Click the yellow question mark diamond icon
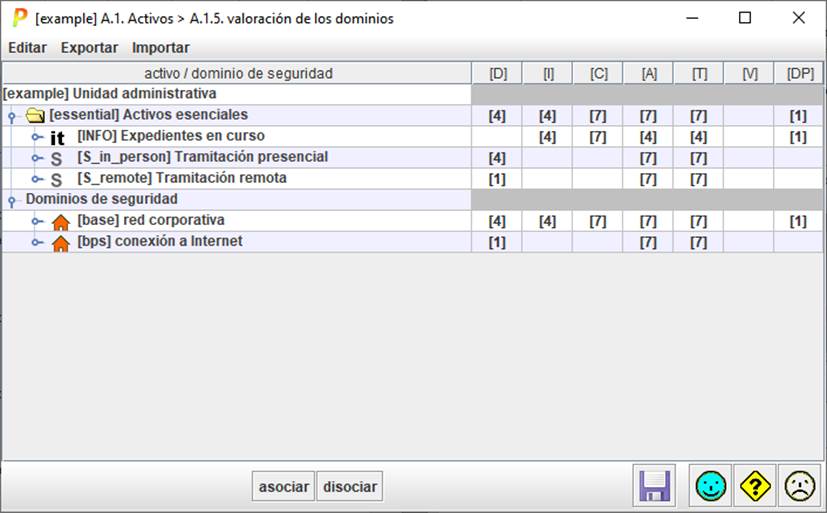 tap(755, 486)
